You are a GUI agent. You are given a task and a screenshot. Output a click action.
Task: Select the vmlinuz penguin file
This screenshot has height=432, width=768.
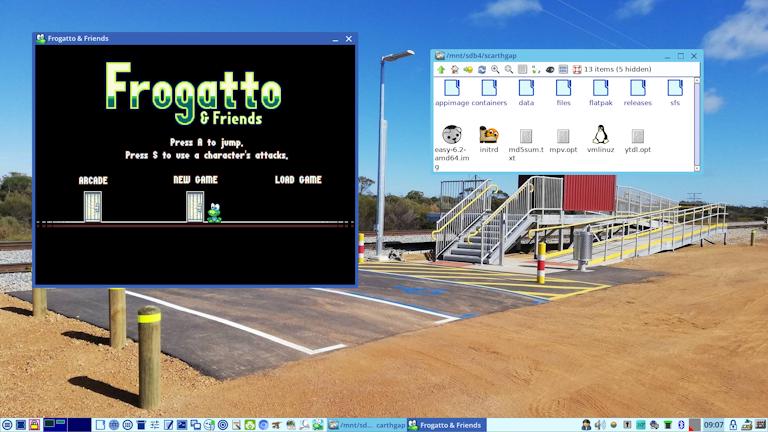(600, 140)
